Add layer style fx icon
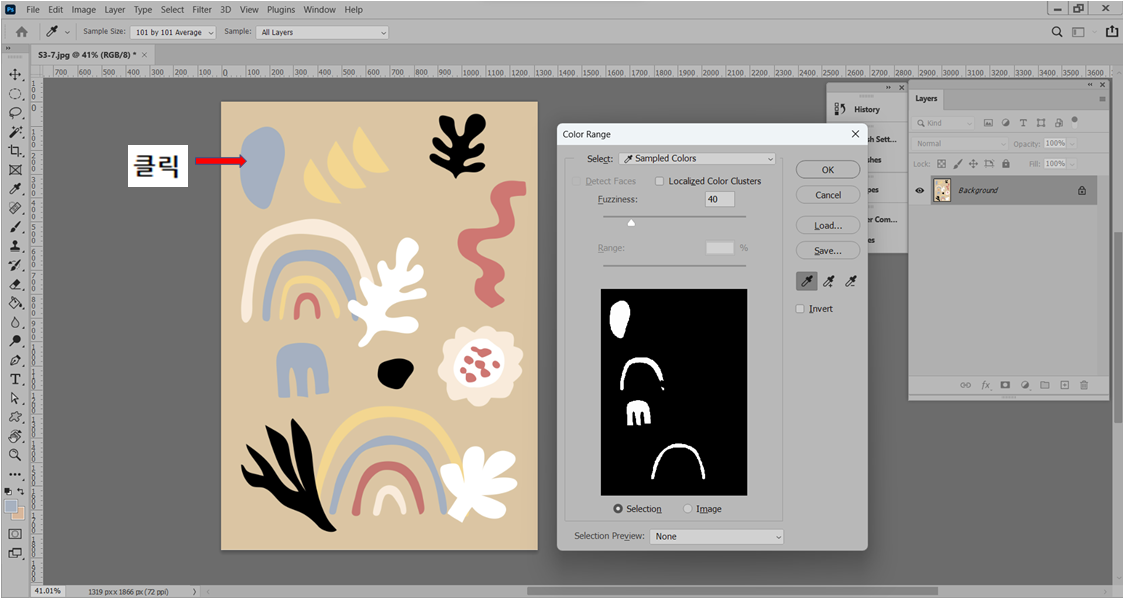This screenshot has width=1124, height=599. click(x=986, y=385)
